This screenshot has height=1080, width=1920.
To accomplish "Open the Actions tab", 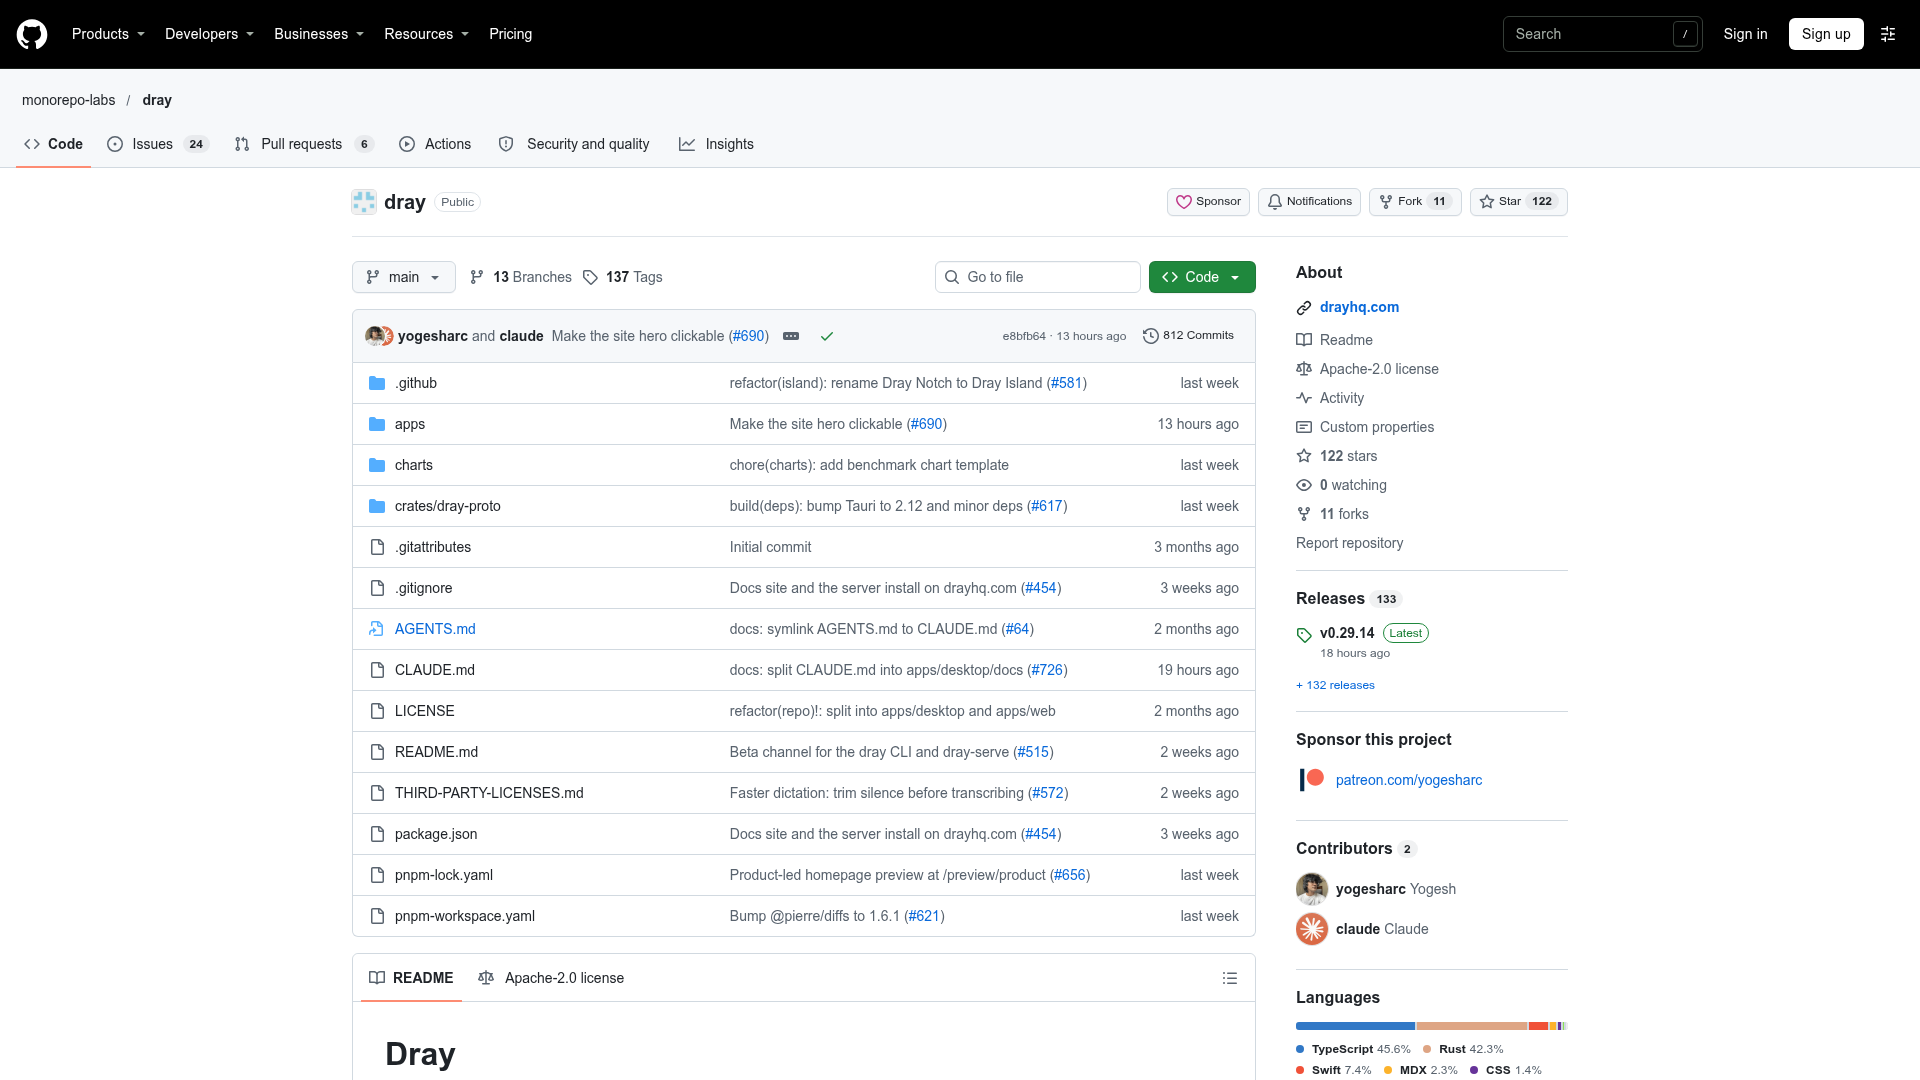I will coord(435,144).
